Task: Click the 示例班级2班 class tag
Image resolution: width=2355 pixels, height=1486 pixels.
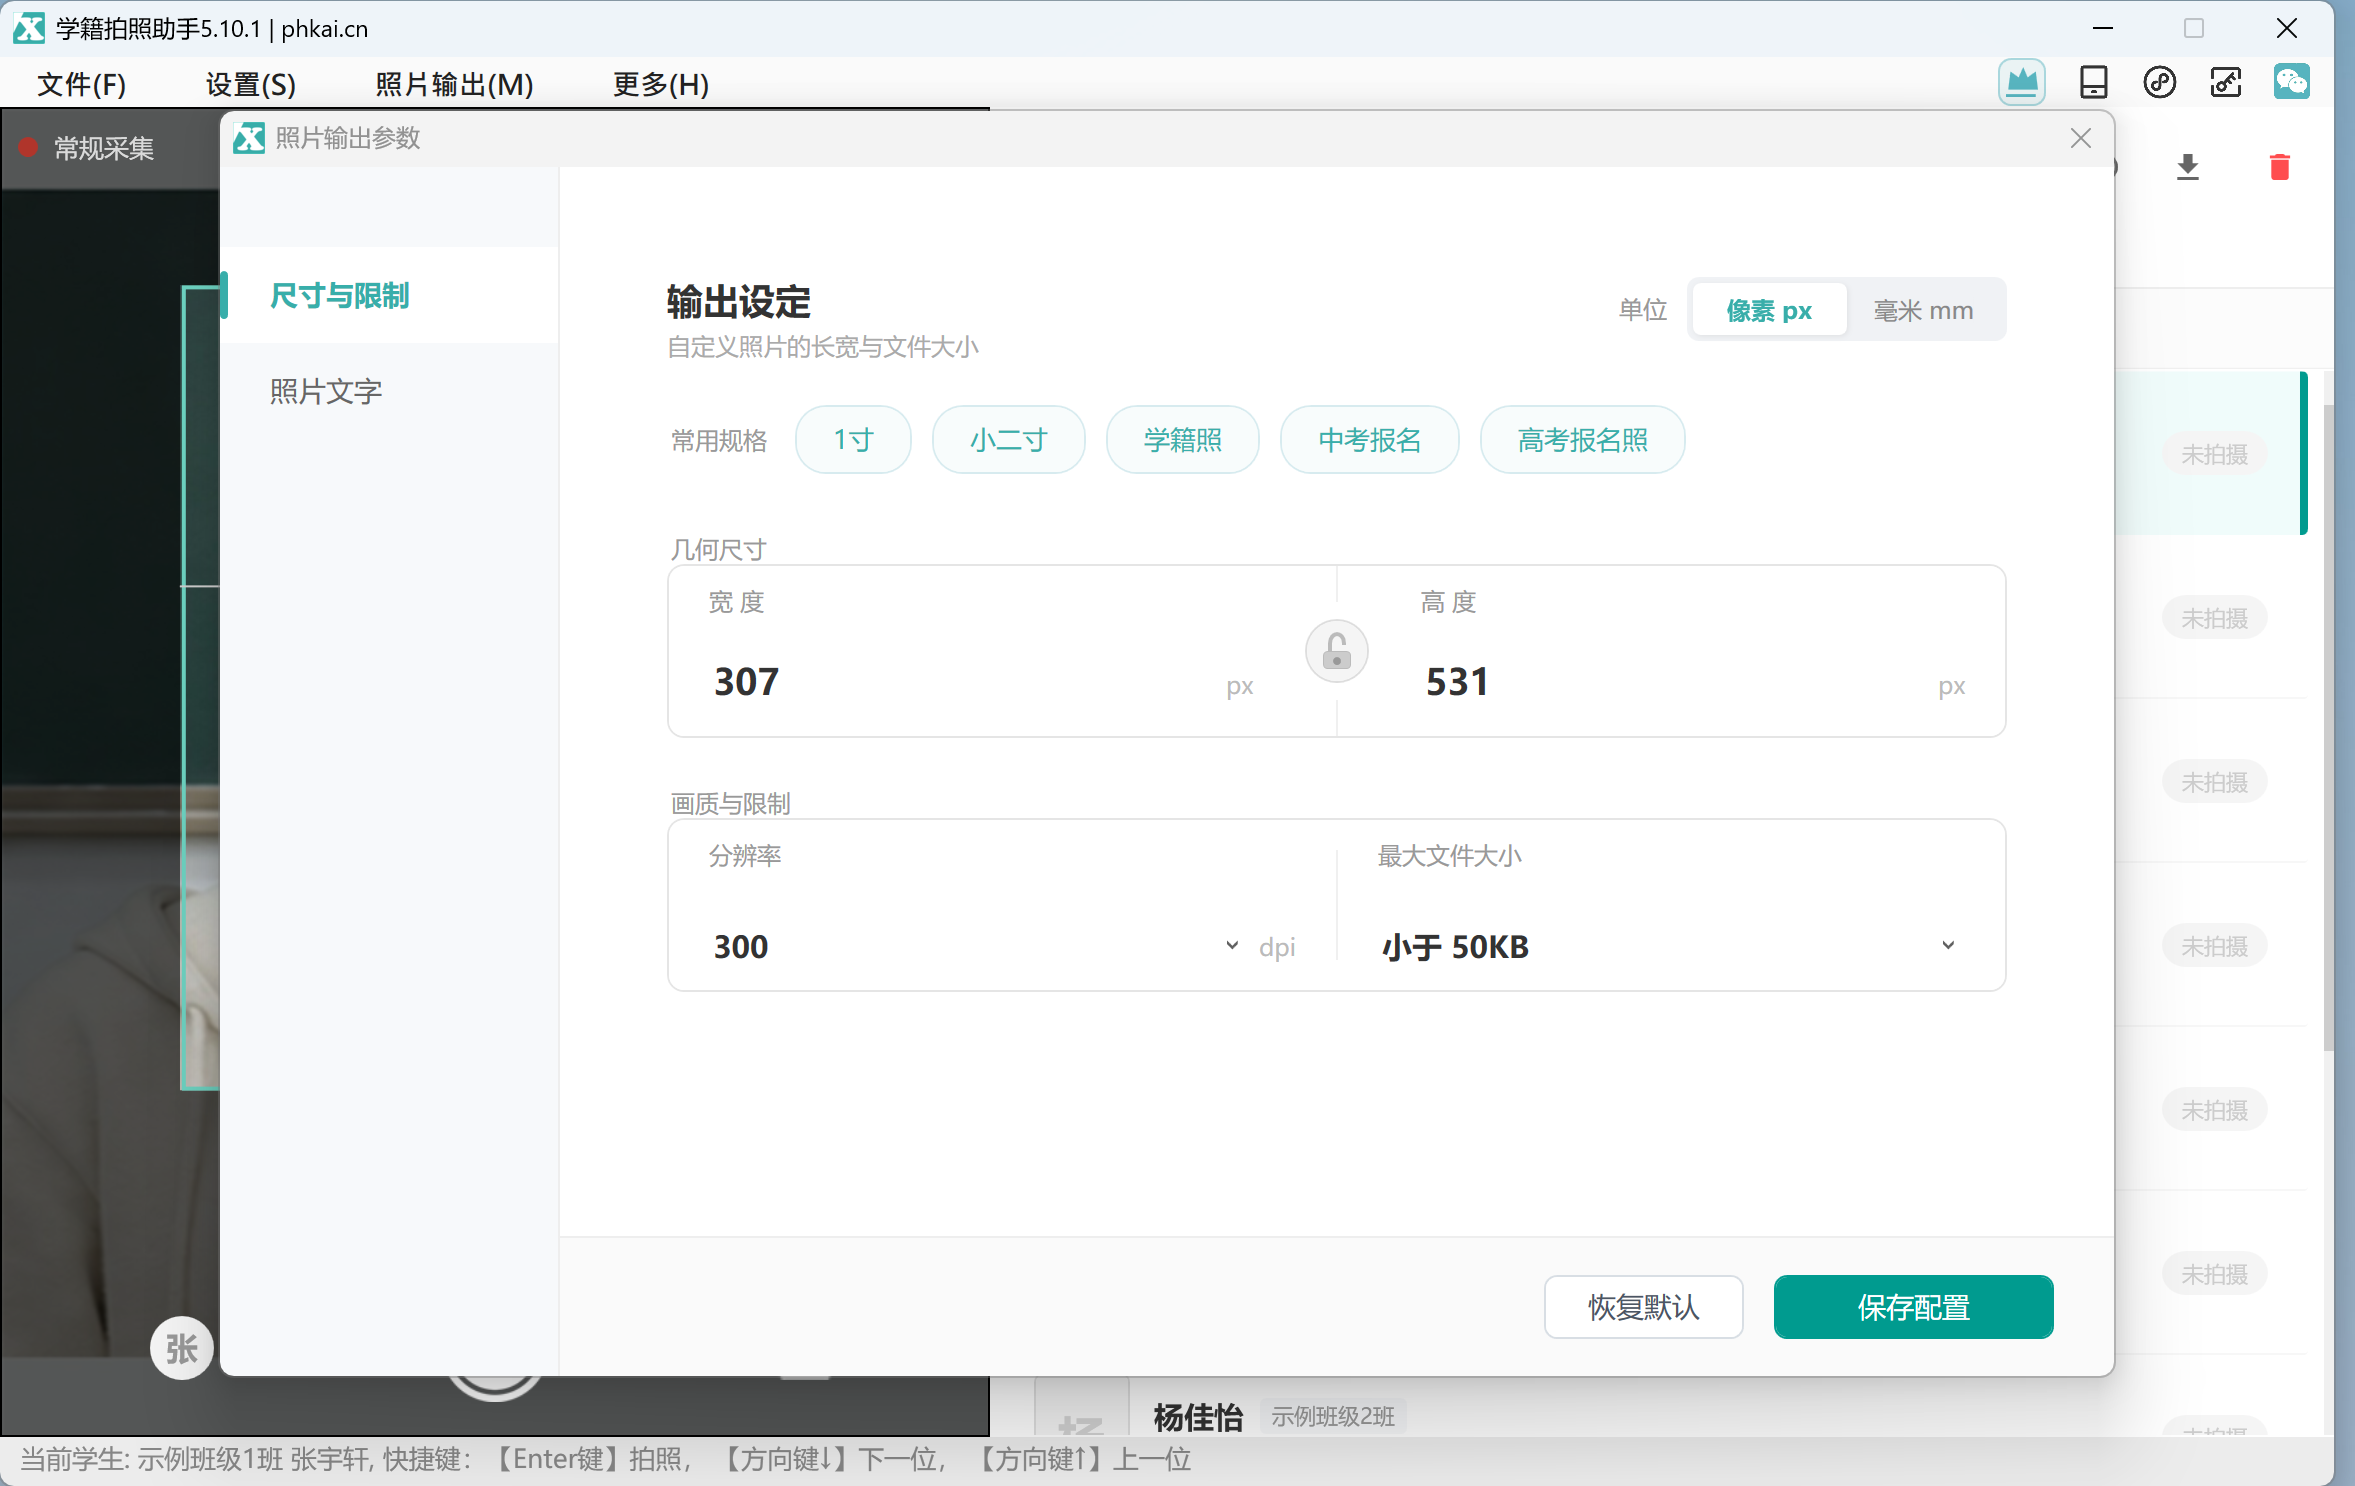Action: [x=1333, y=1416]
